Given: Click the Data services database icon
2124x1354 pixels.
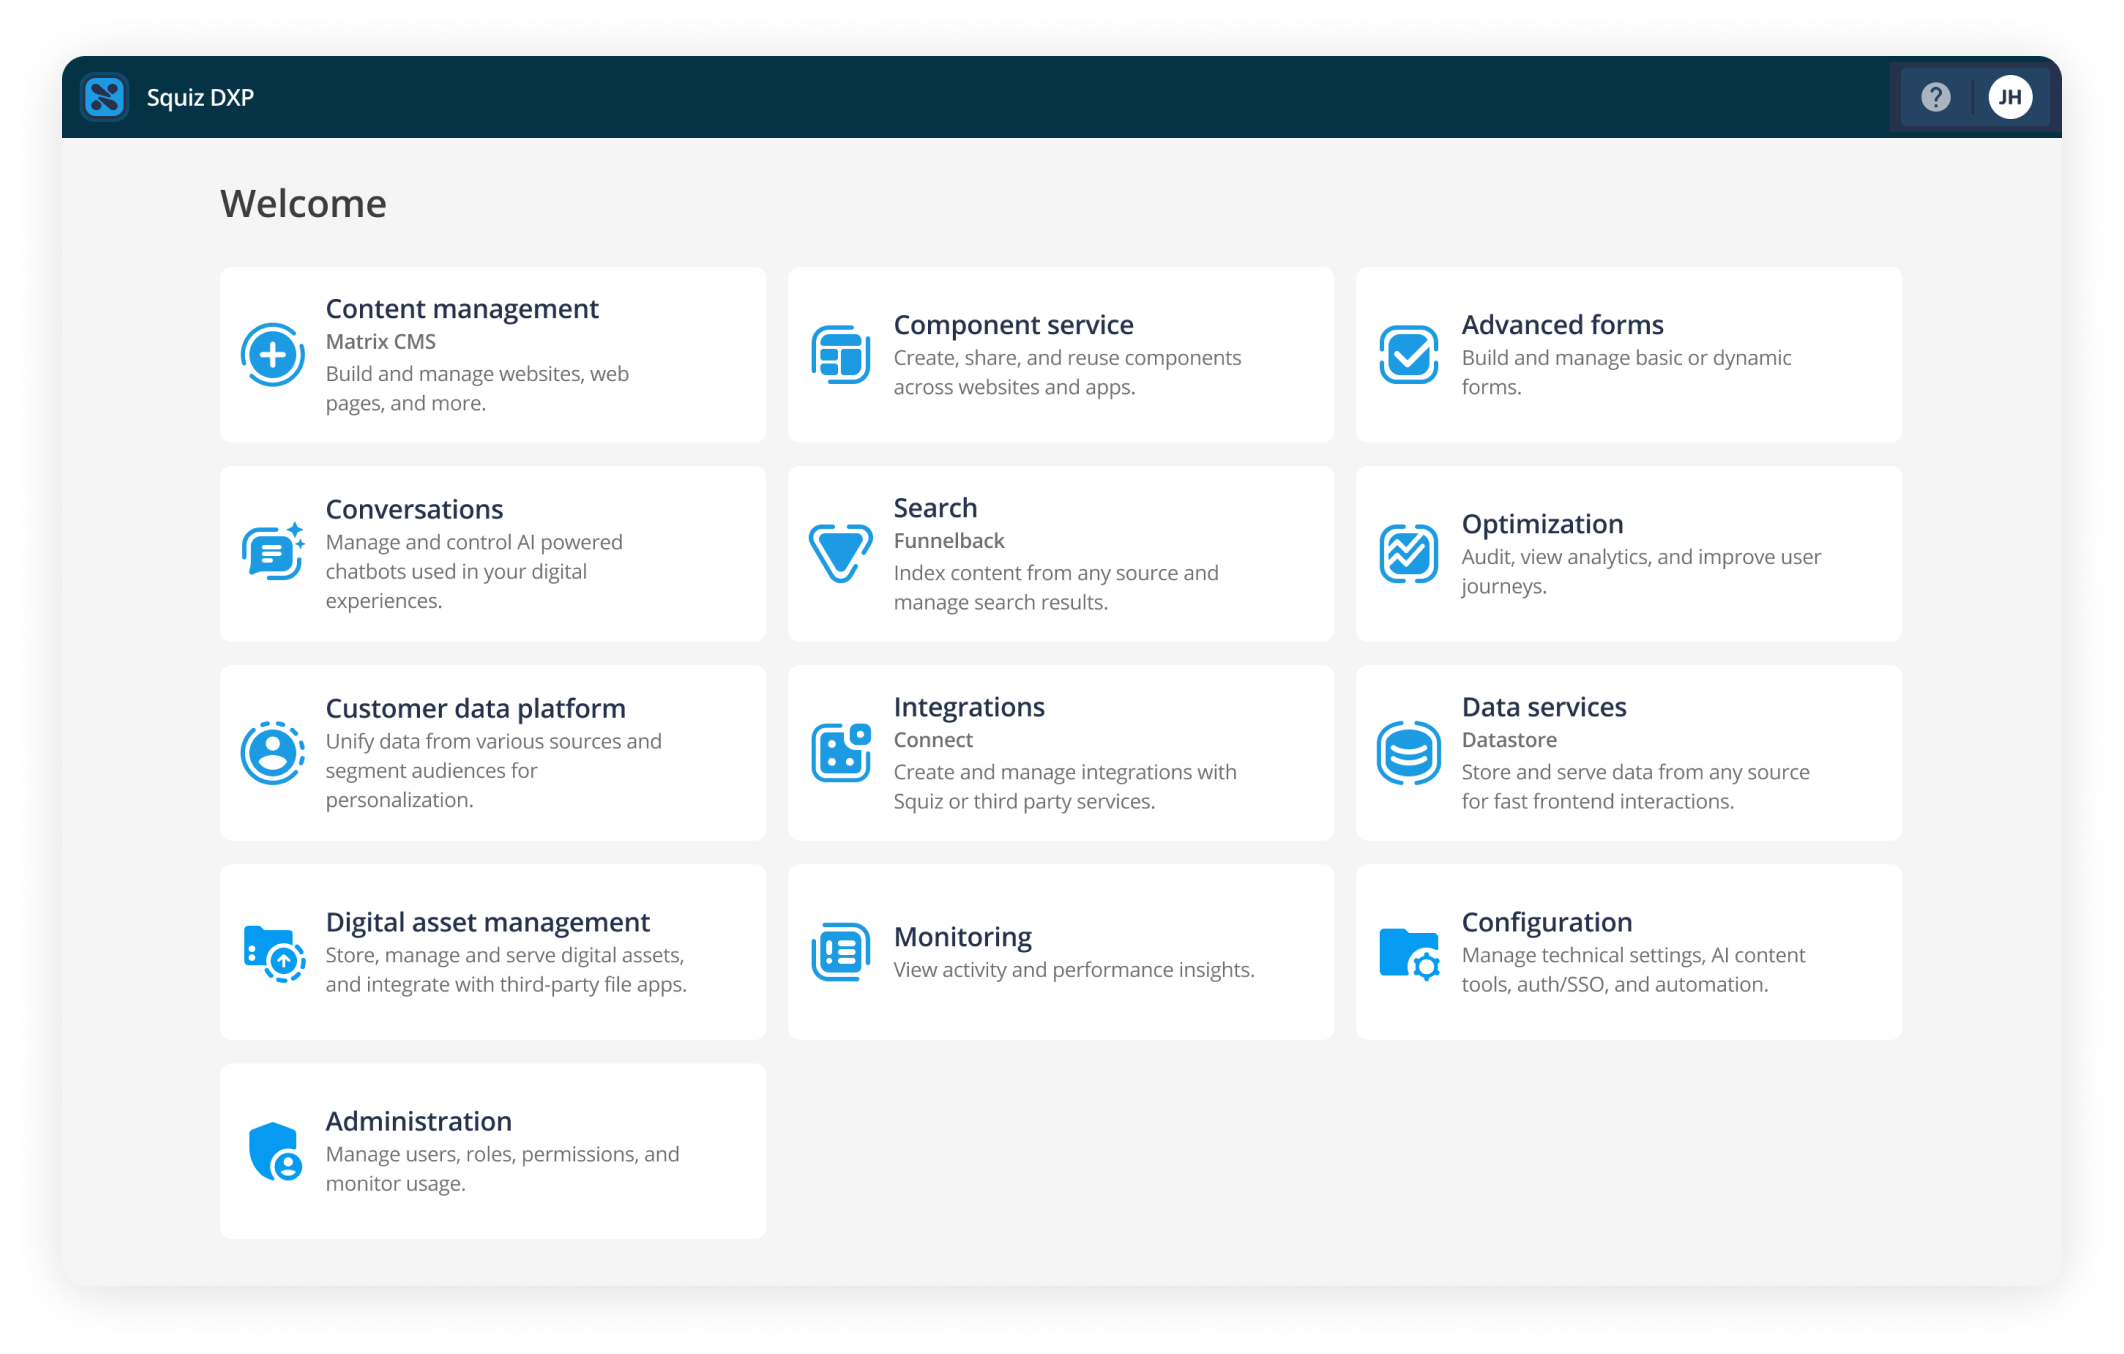Looking at the screenshot, I should (x=1408, y=752).
